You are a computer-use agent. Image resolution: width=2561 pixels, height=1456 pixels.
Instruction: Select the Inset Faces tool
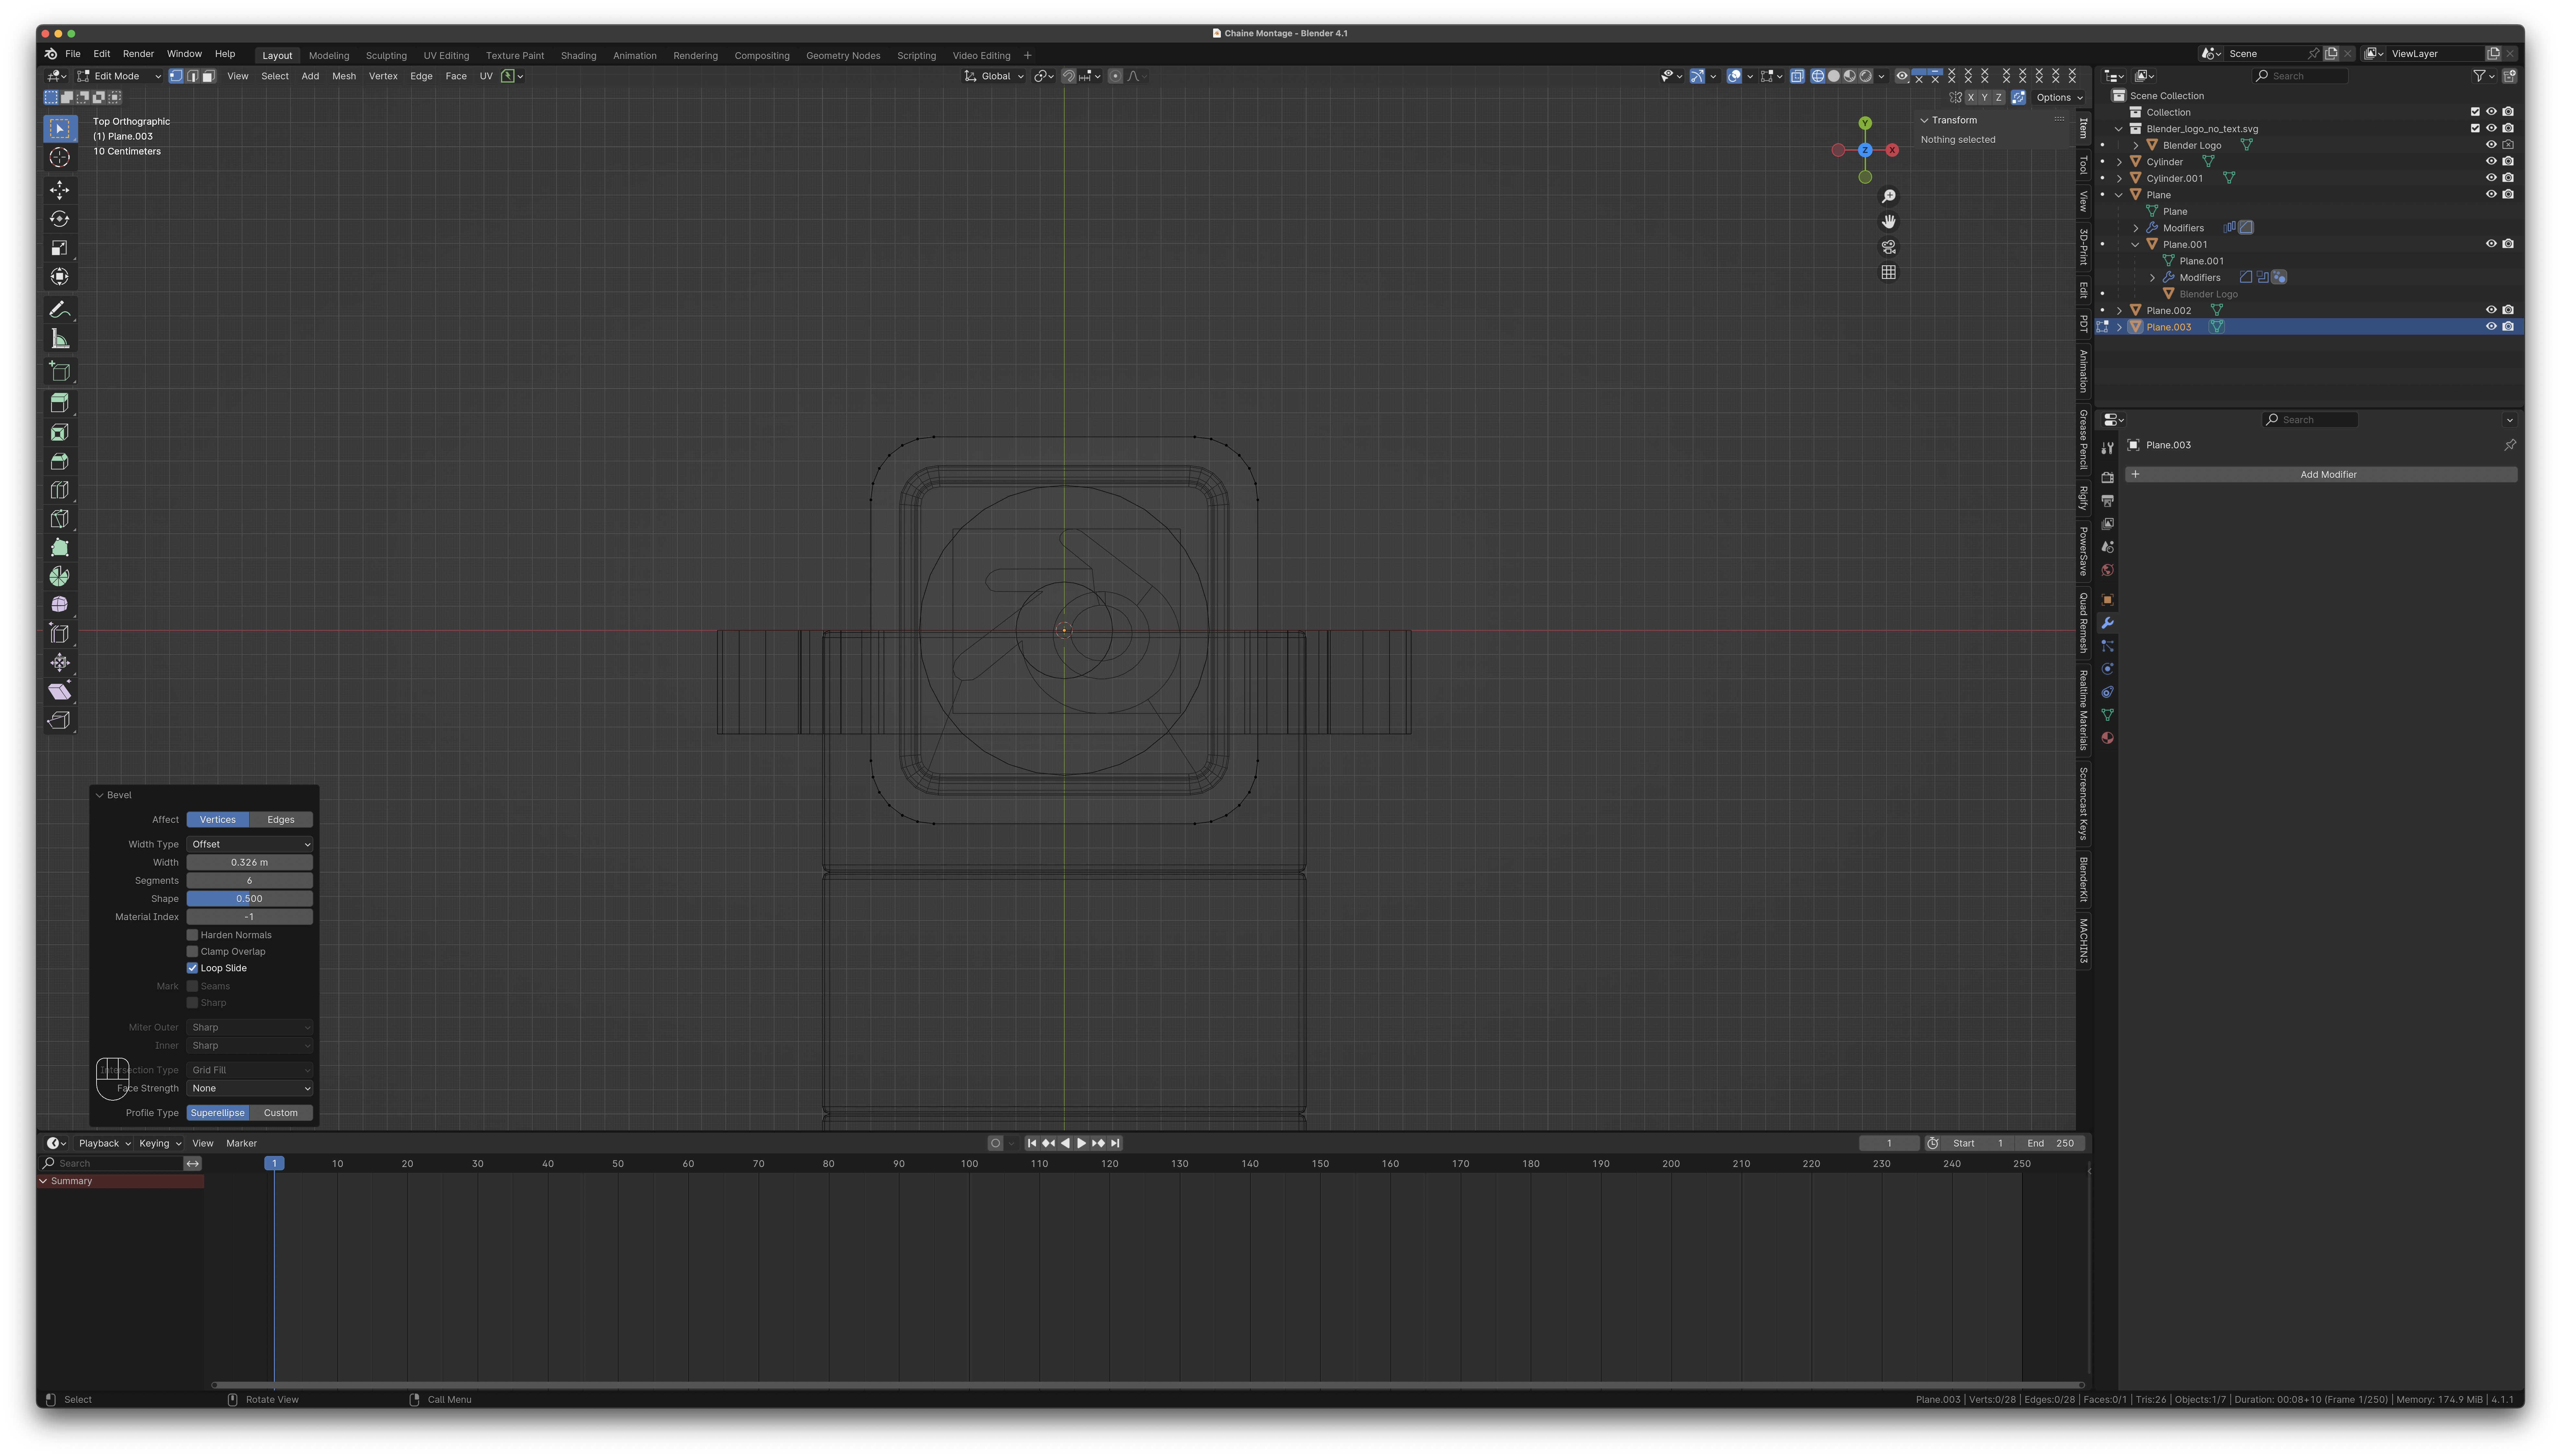[x=60, y=432]
